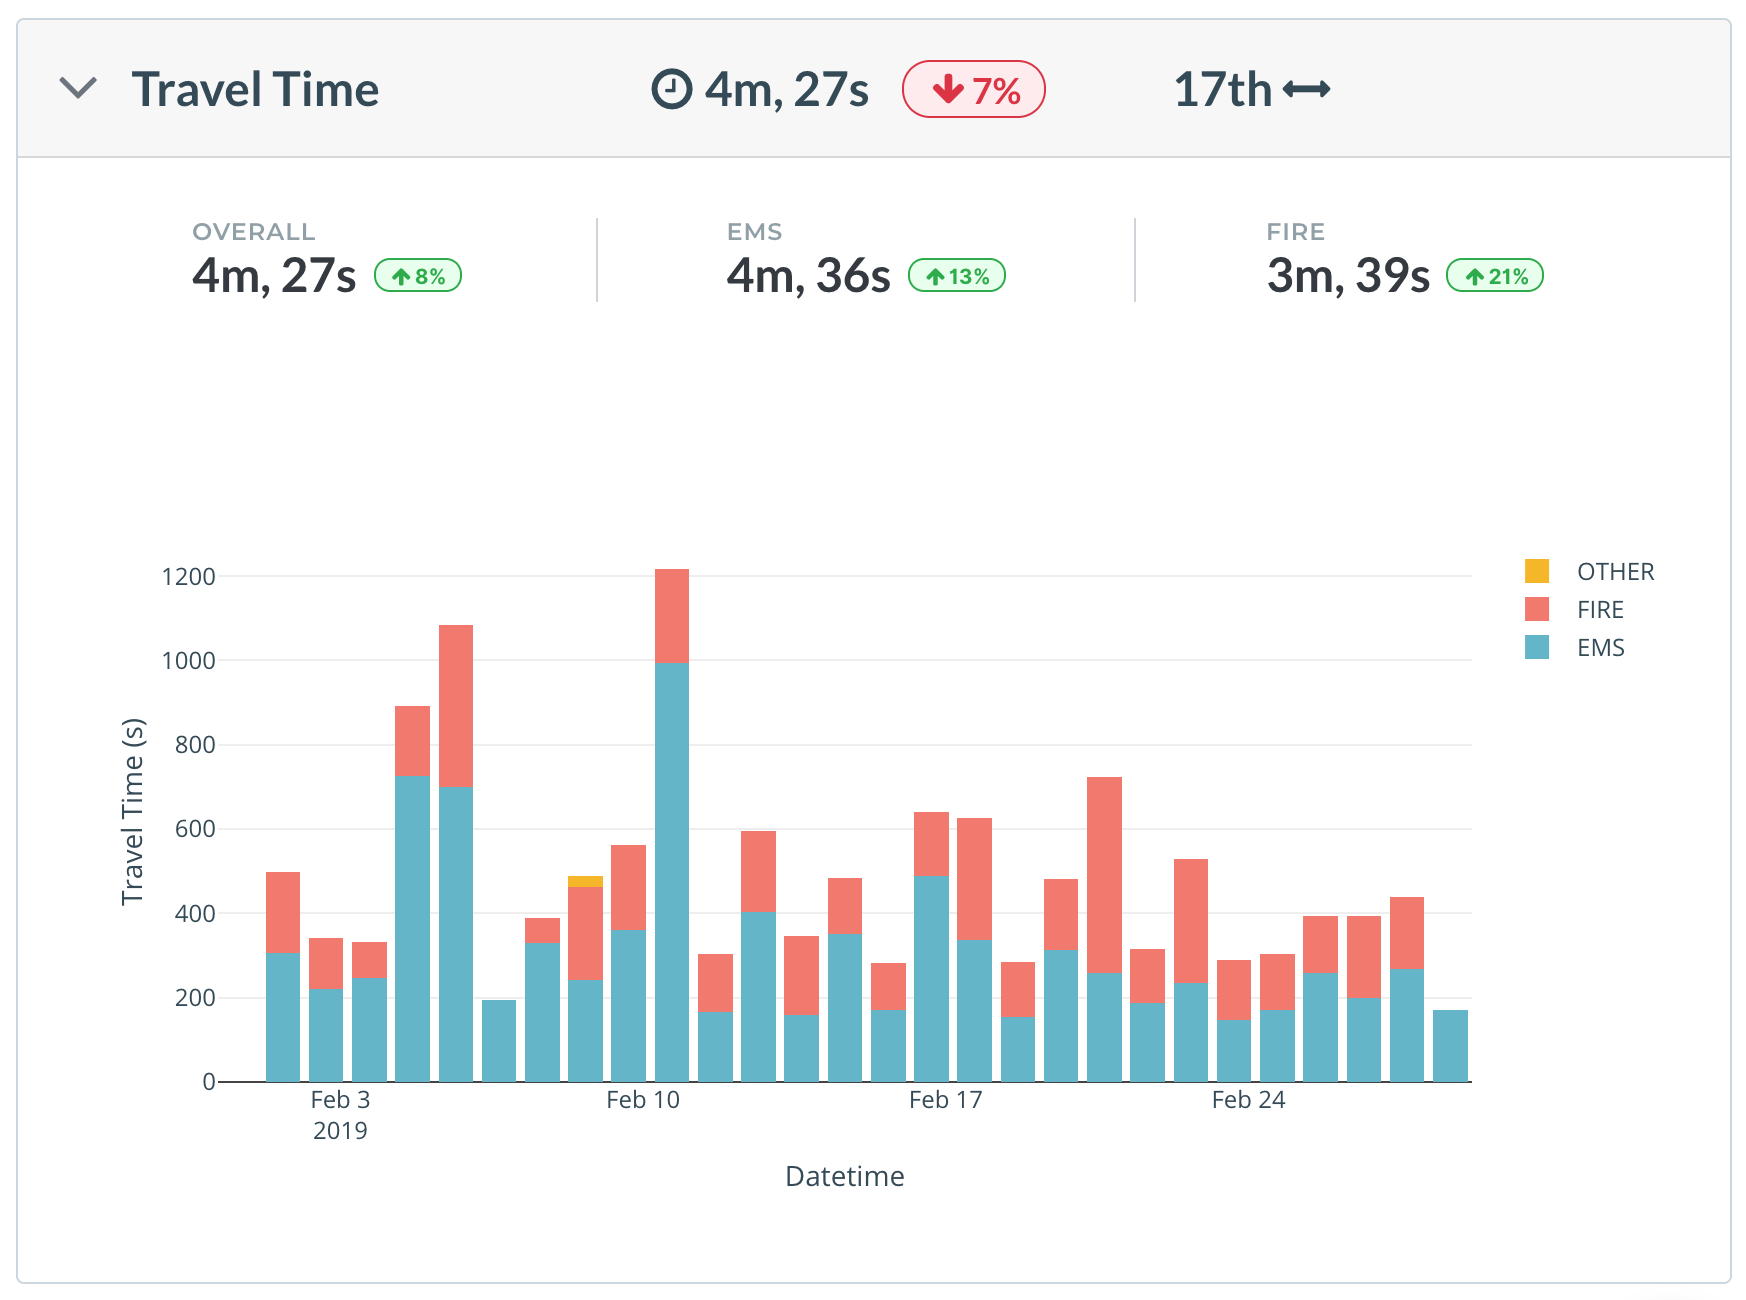Click the last EMS-only bar on the right
The height and width of the screenshot is (1300, 1746).
(x=1449, y=1045)
